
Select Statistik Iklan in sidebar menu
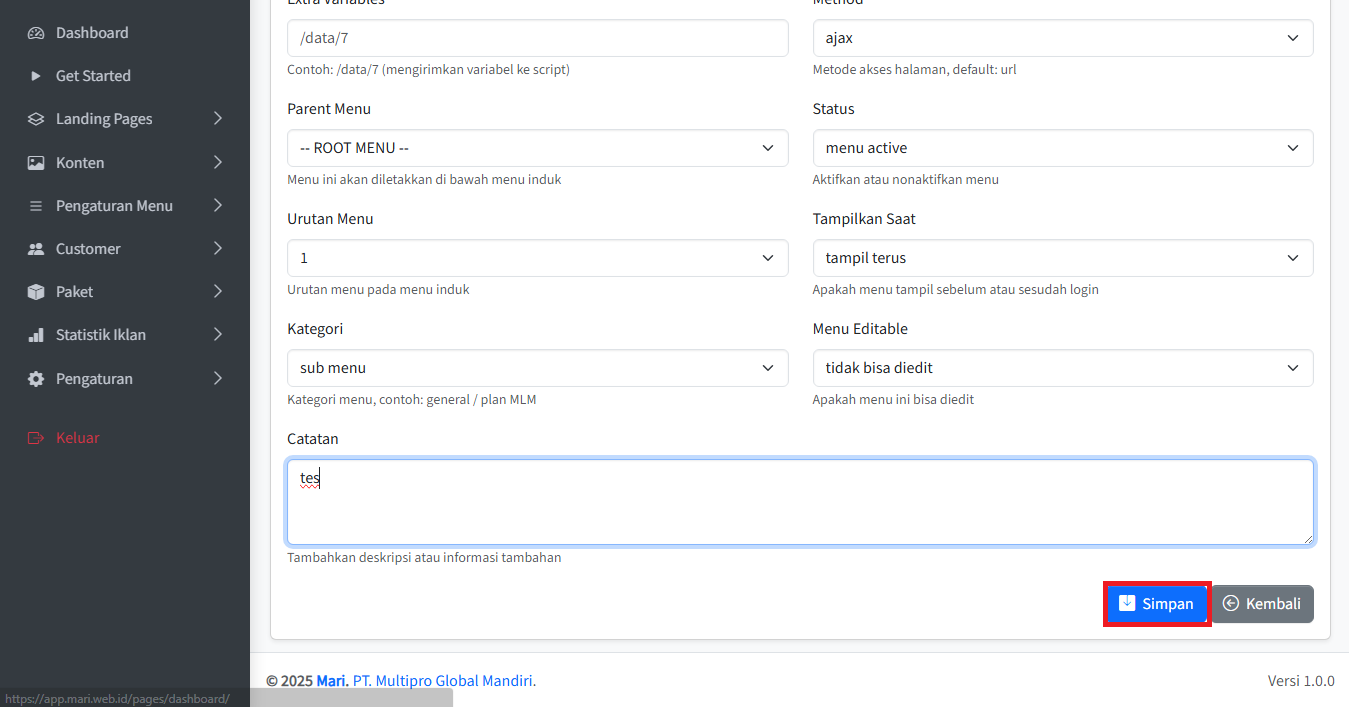pyautogui.click(x=101, y=335)
